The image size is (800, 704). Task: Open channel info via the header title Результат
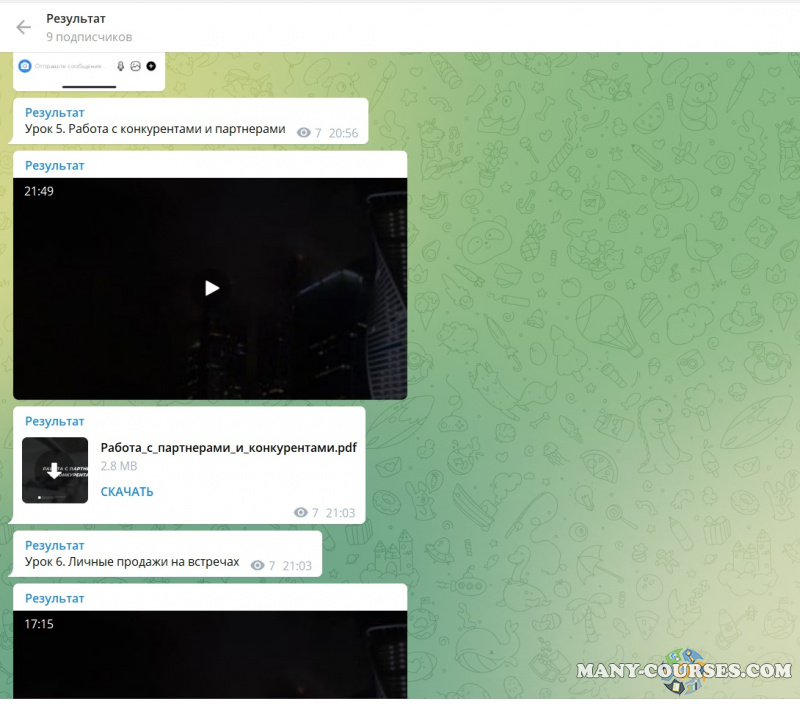[76, 19]
